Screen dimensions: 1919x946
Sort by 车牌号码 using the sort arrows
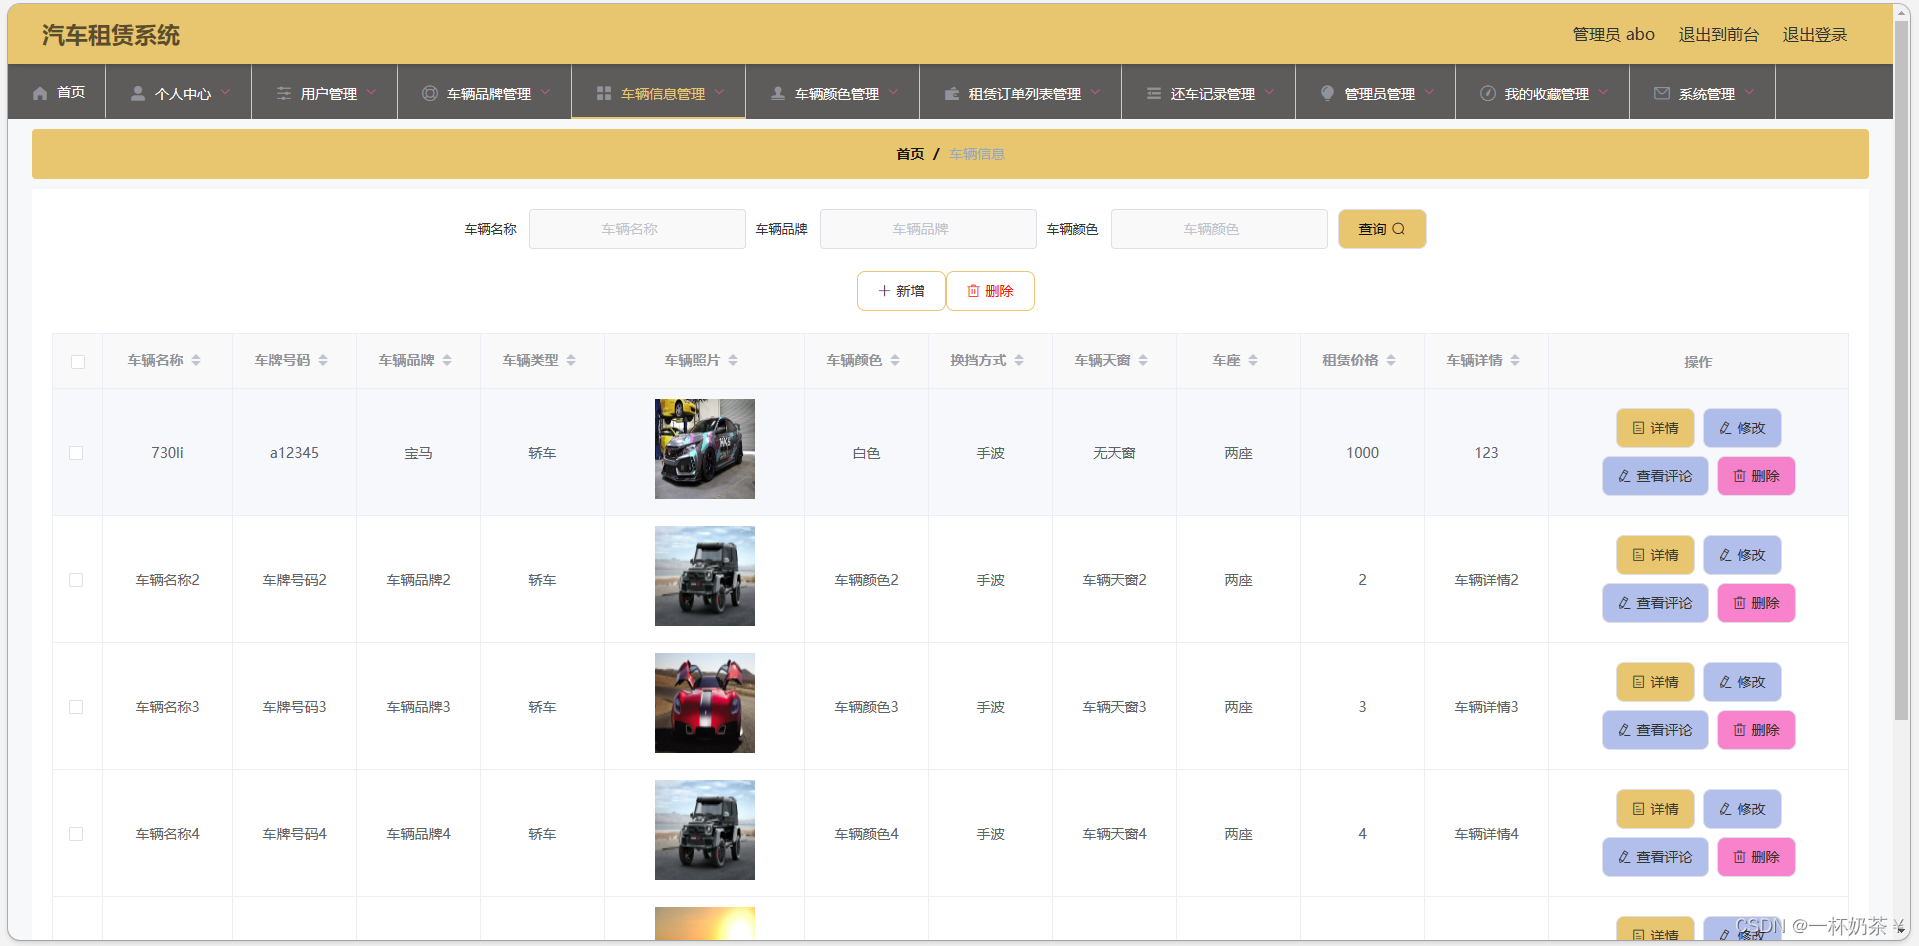pos(323,360)
